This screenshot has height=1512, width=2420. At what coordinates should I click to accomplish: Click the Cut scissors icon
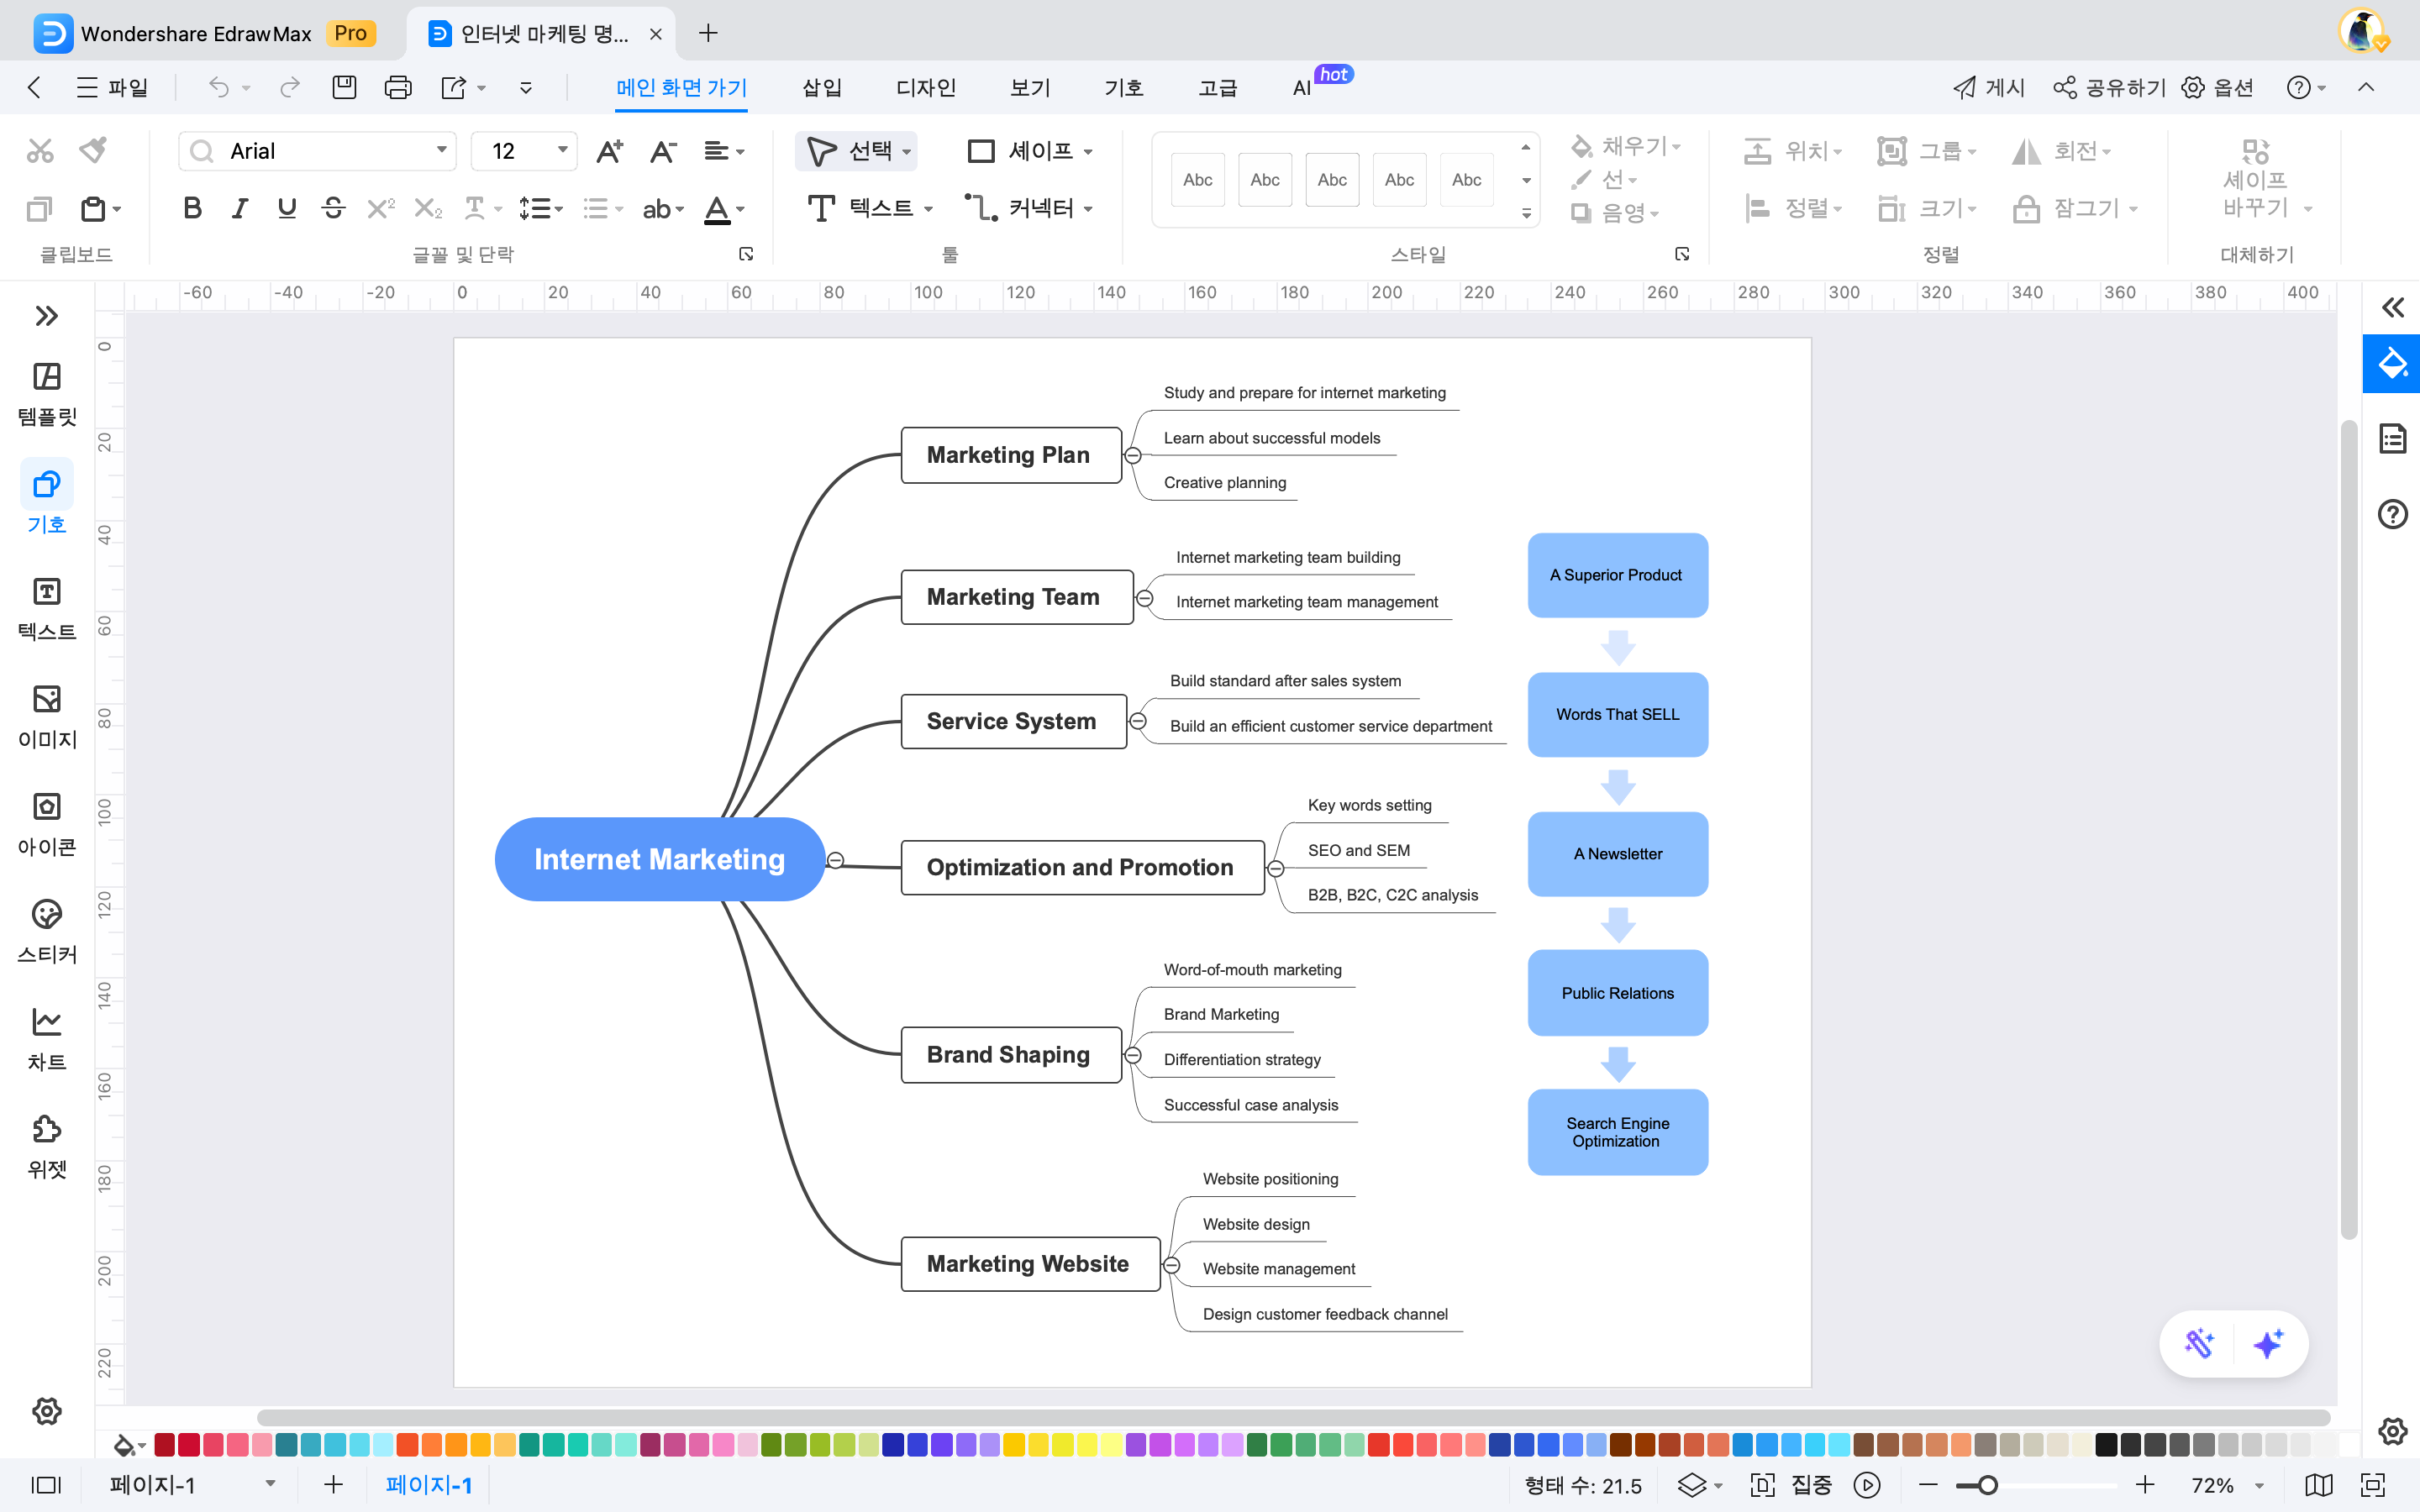coord(40,150)
